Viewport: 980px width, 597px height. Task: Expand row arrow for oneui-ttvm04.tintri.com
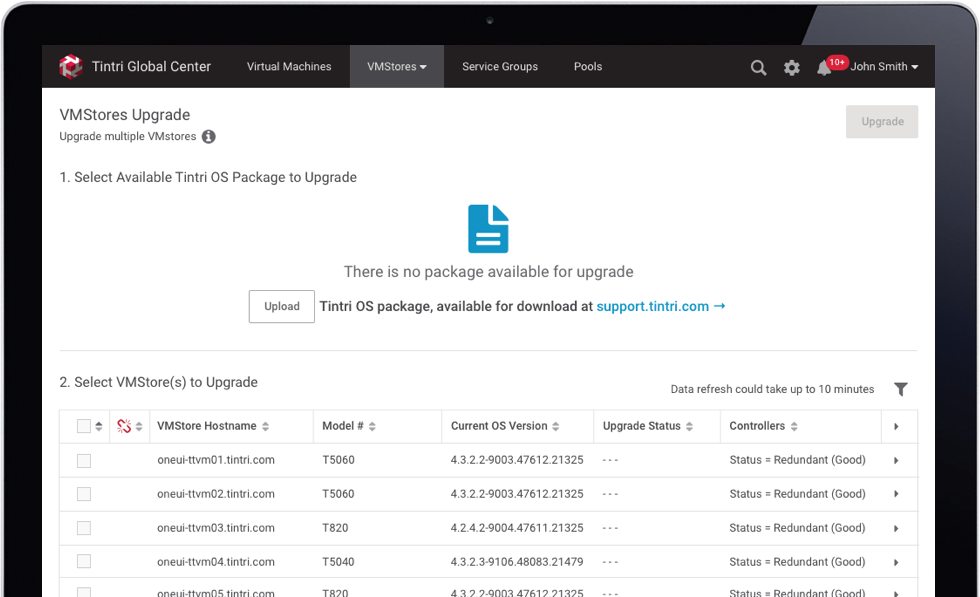[x=896, y=562]
